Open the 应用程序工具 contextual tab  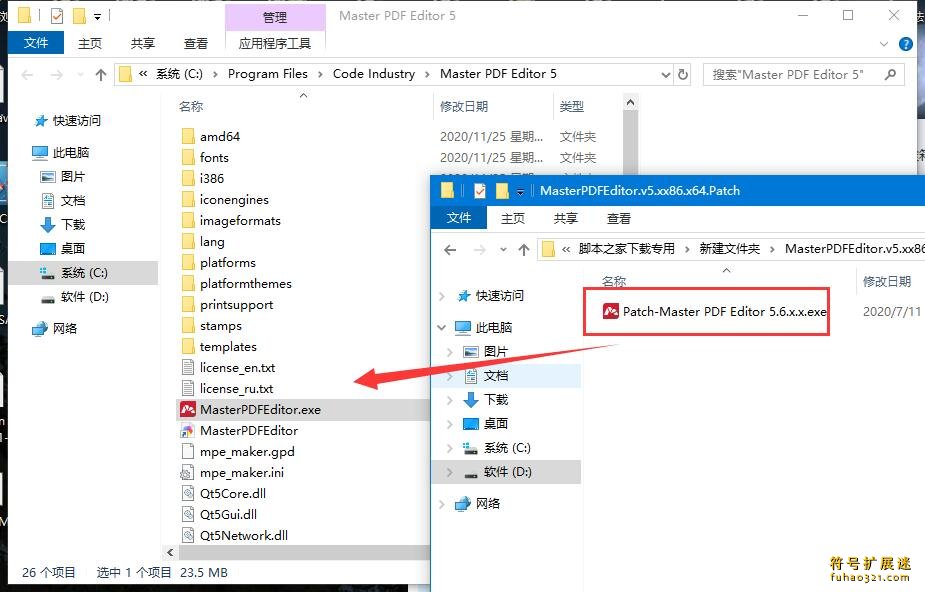(274, 44)
